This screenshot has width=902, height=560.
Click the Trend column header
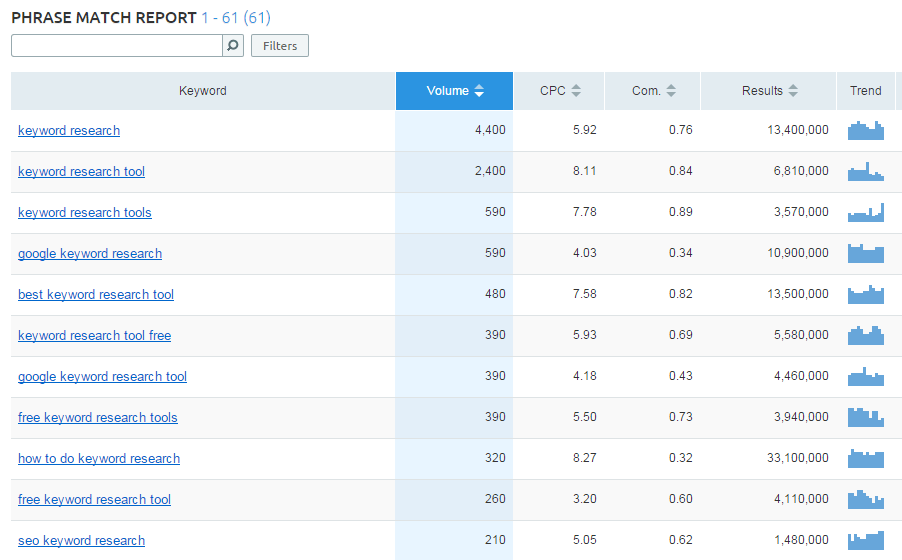click(x=866, y=91)
